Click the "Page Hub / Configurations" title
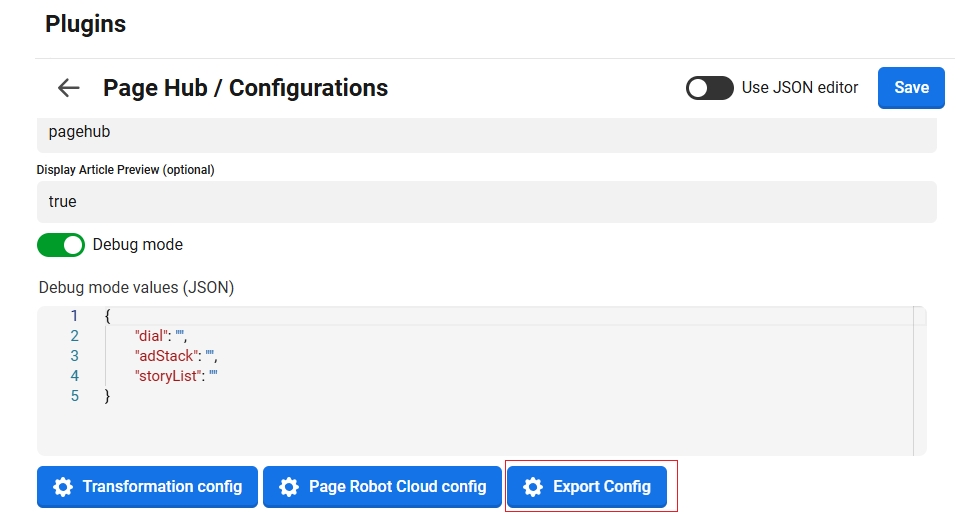This screenshot has height=514, width=977. tap(245, 88)
